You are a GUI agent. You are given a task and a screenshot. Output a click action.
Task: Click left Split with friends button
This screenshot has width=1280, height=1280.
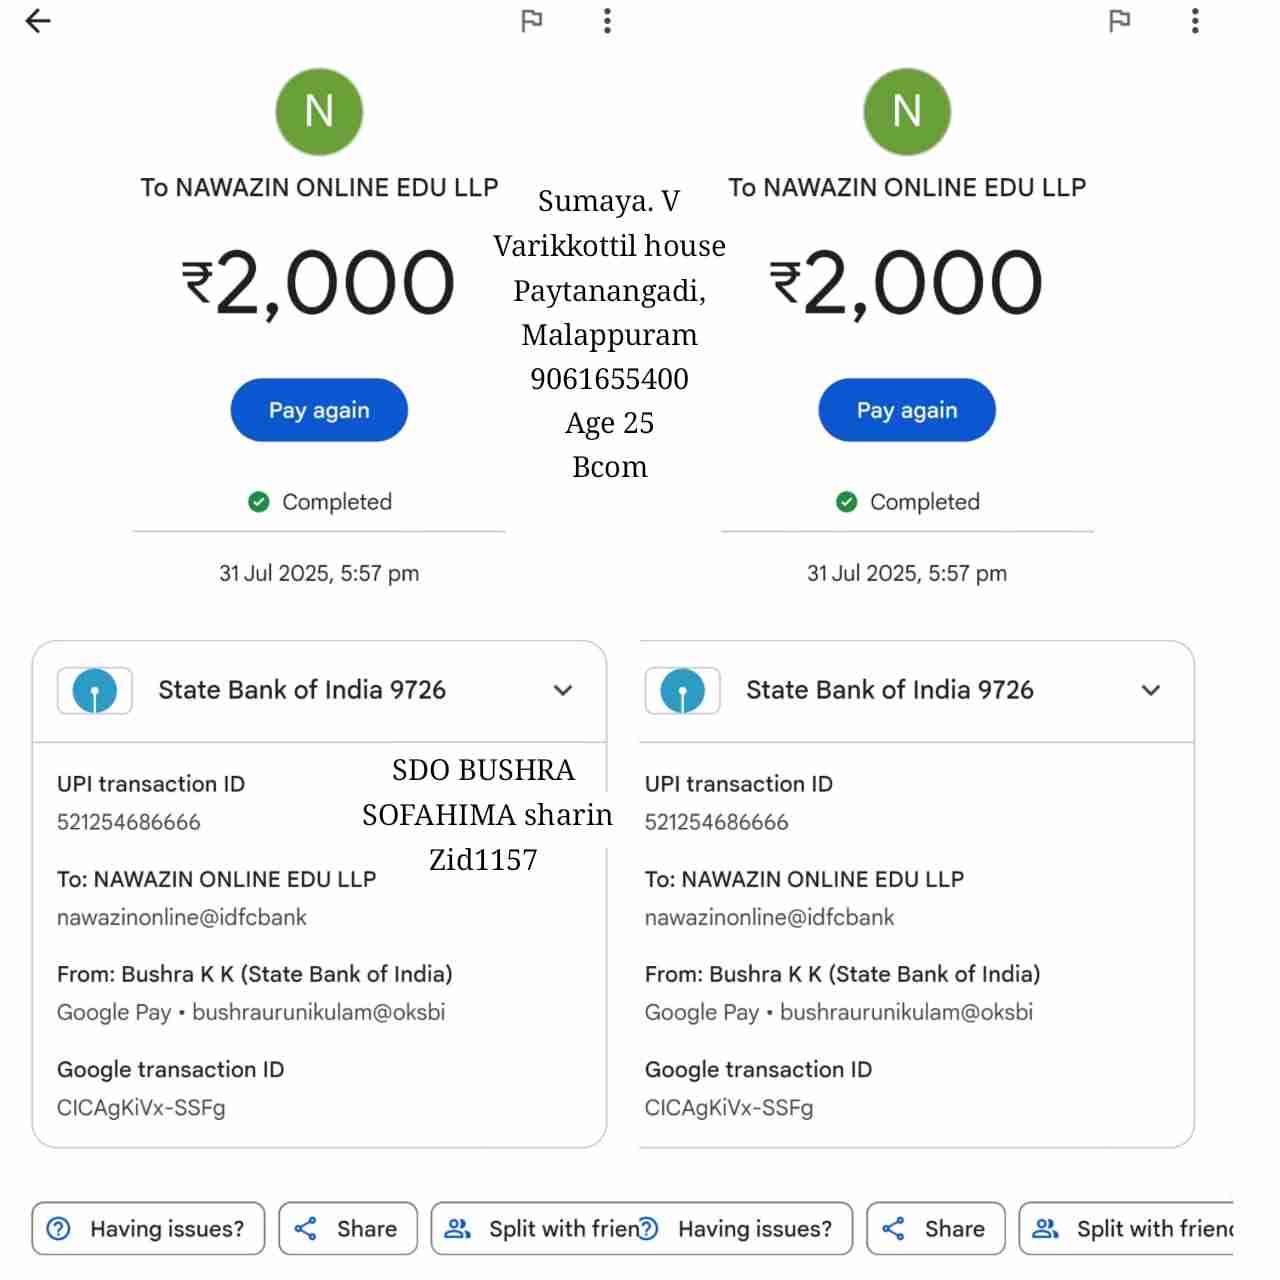click(535, 1228)
